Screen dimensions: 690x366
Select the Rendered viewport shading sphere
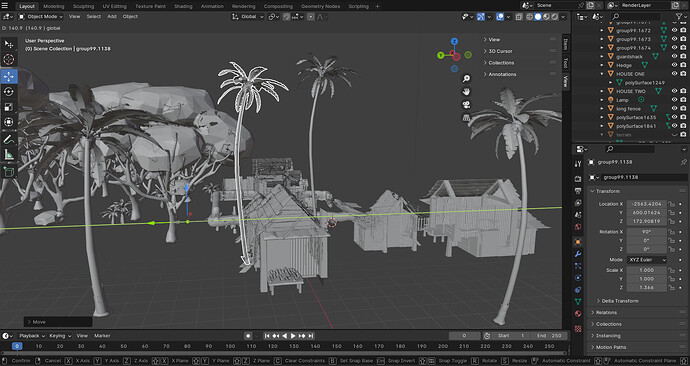555,17
